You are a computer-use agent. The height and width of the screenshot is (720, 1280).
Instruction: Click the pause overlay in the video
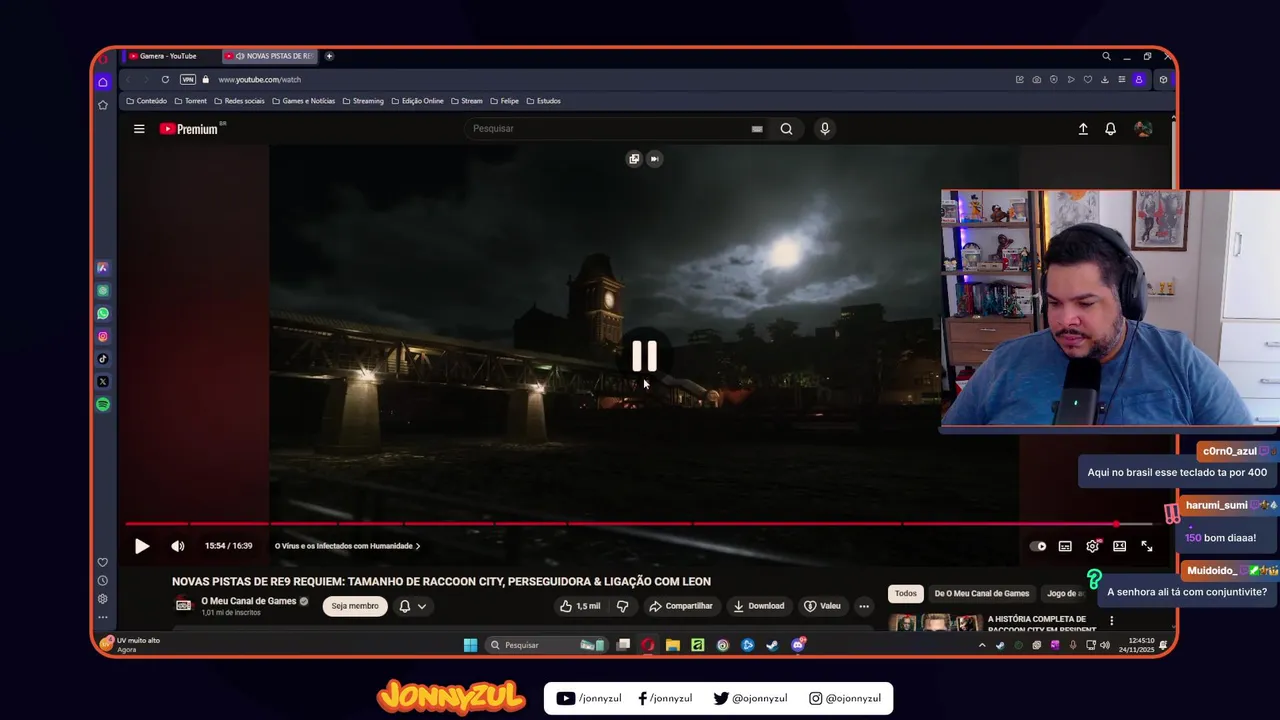click(x=644, y=356)
